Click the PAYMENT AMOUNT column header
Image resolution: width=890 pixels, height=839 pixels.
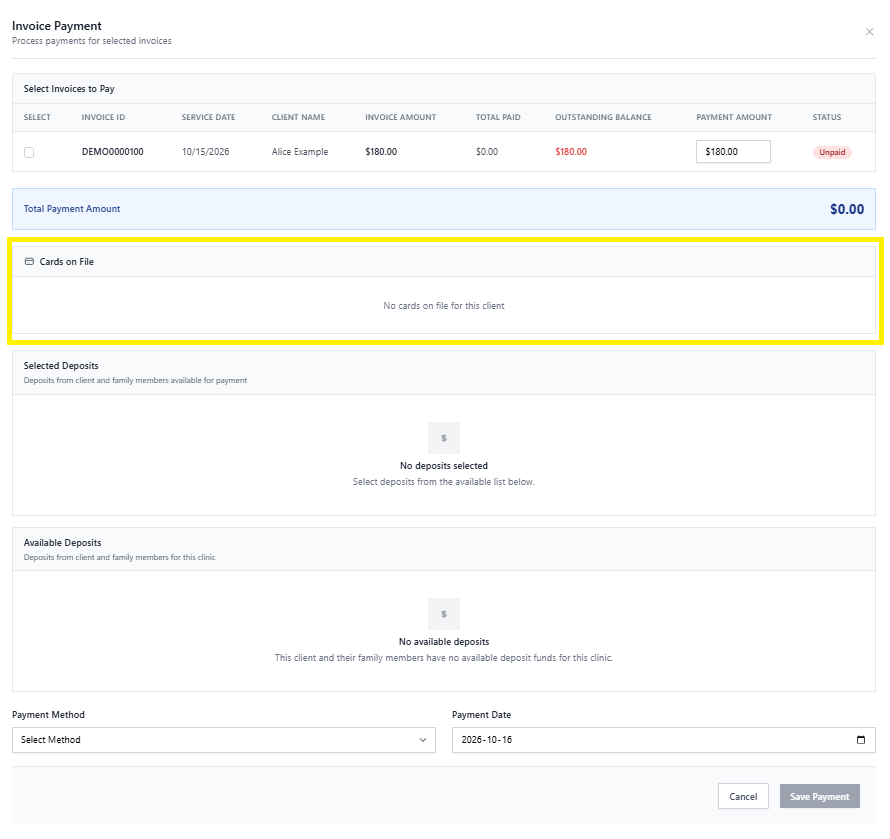(x=734, y=118)
